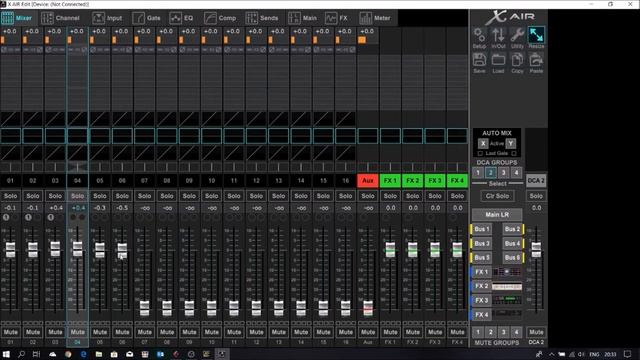Select Bus 2 send layer
Screen dimensions: 640x360
click(x=513, y=229)
